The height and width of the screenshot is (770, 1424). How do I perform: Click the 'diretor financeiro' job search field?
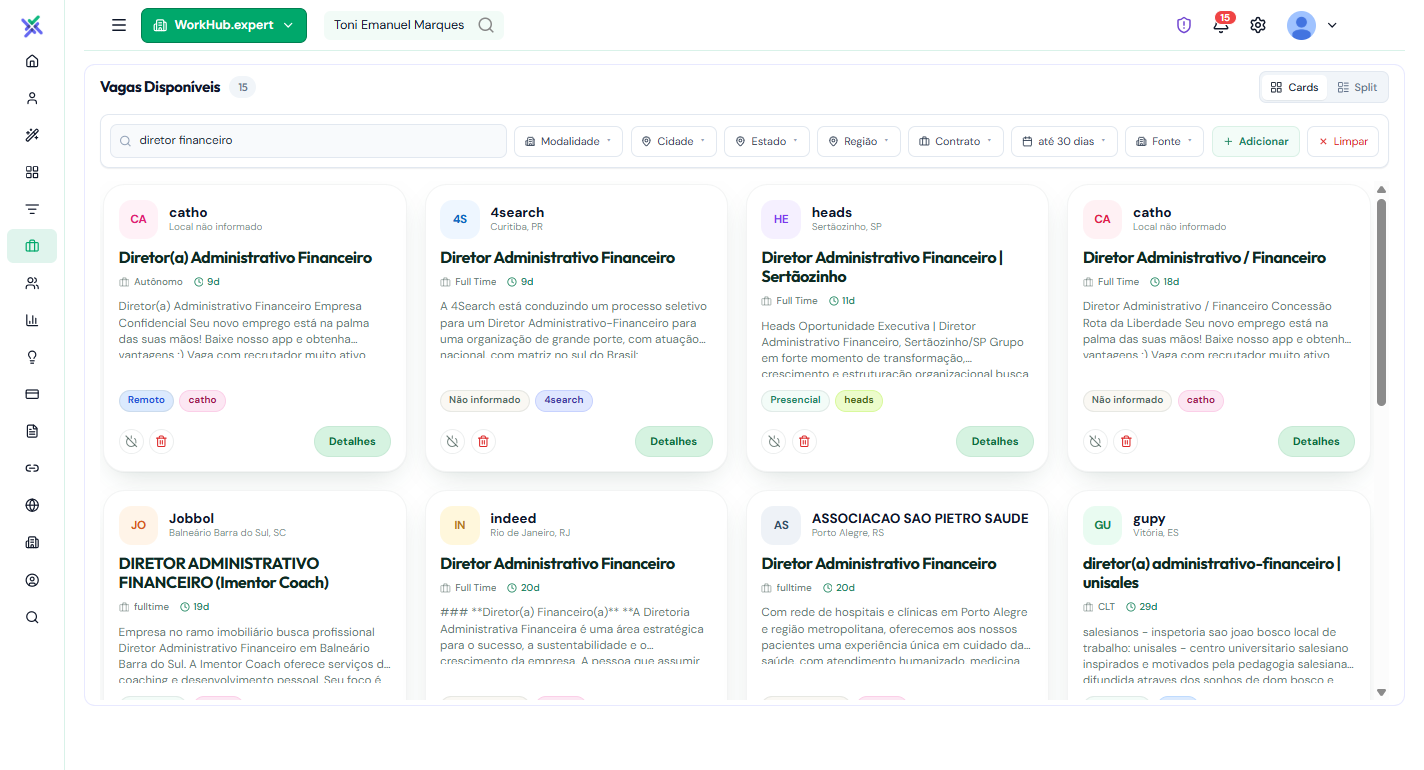coord(309,141)
